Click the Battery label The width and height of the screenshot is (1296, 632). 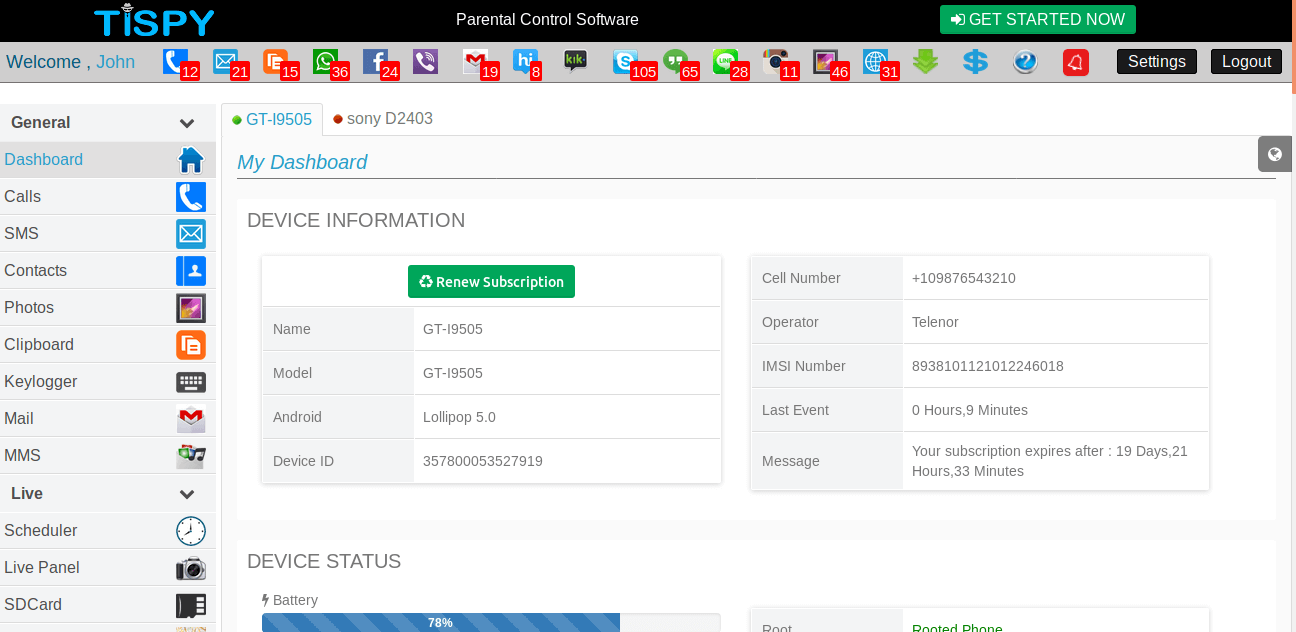click(290, 600)
